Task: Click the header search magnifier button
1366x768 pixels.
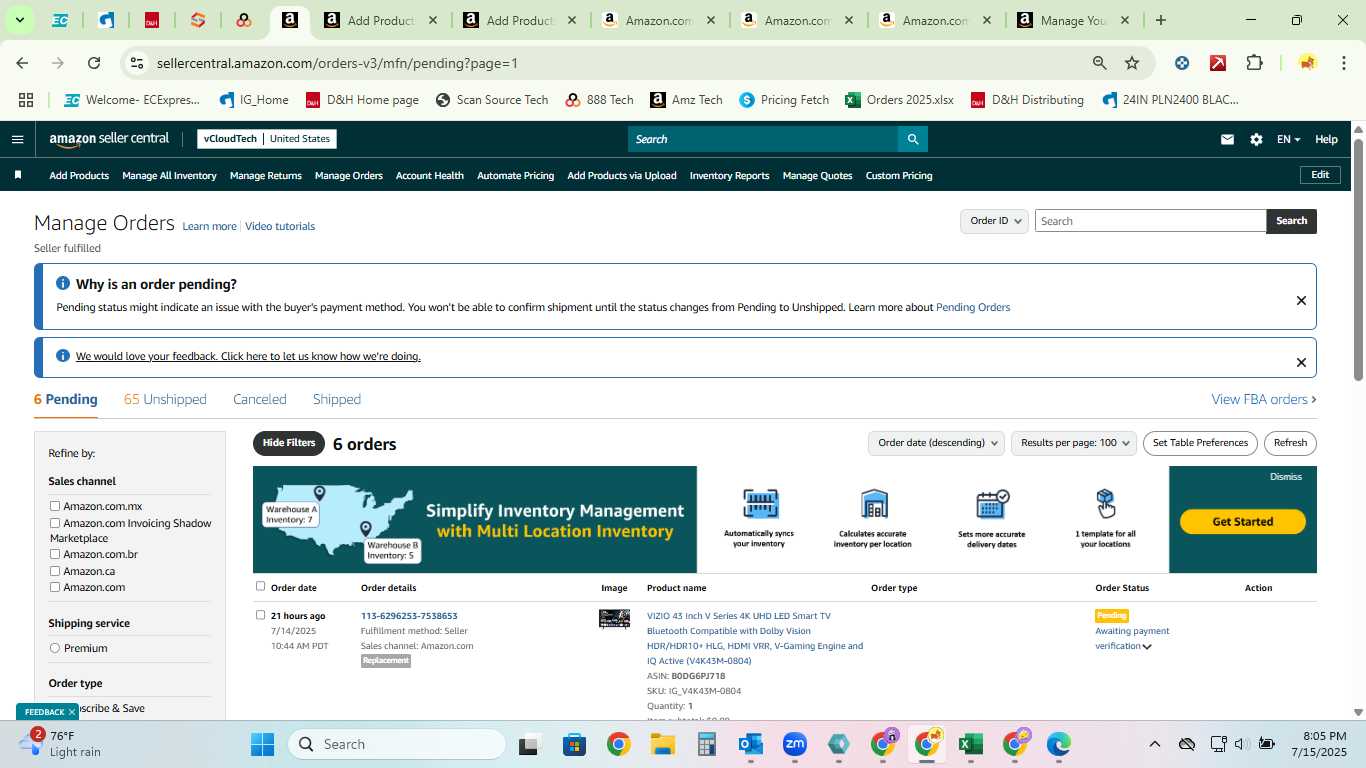Action: click(x=912, y=139)
